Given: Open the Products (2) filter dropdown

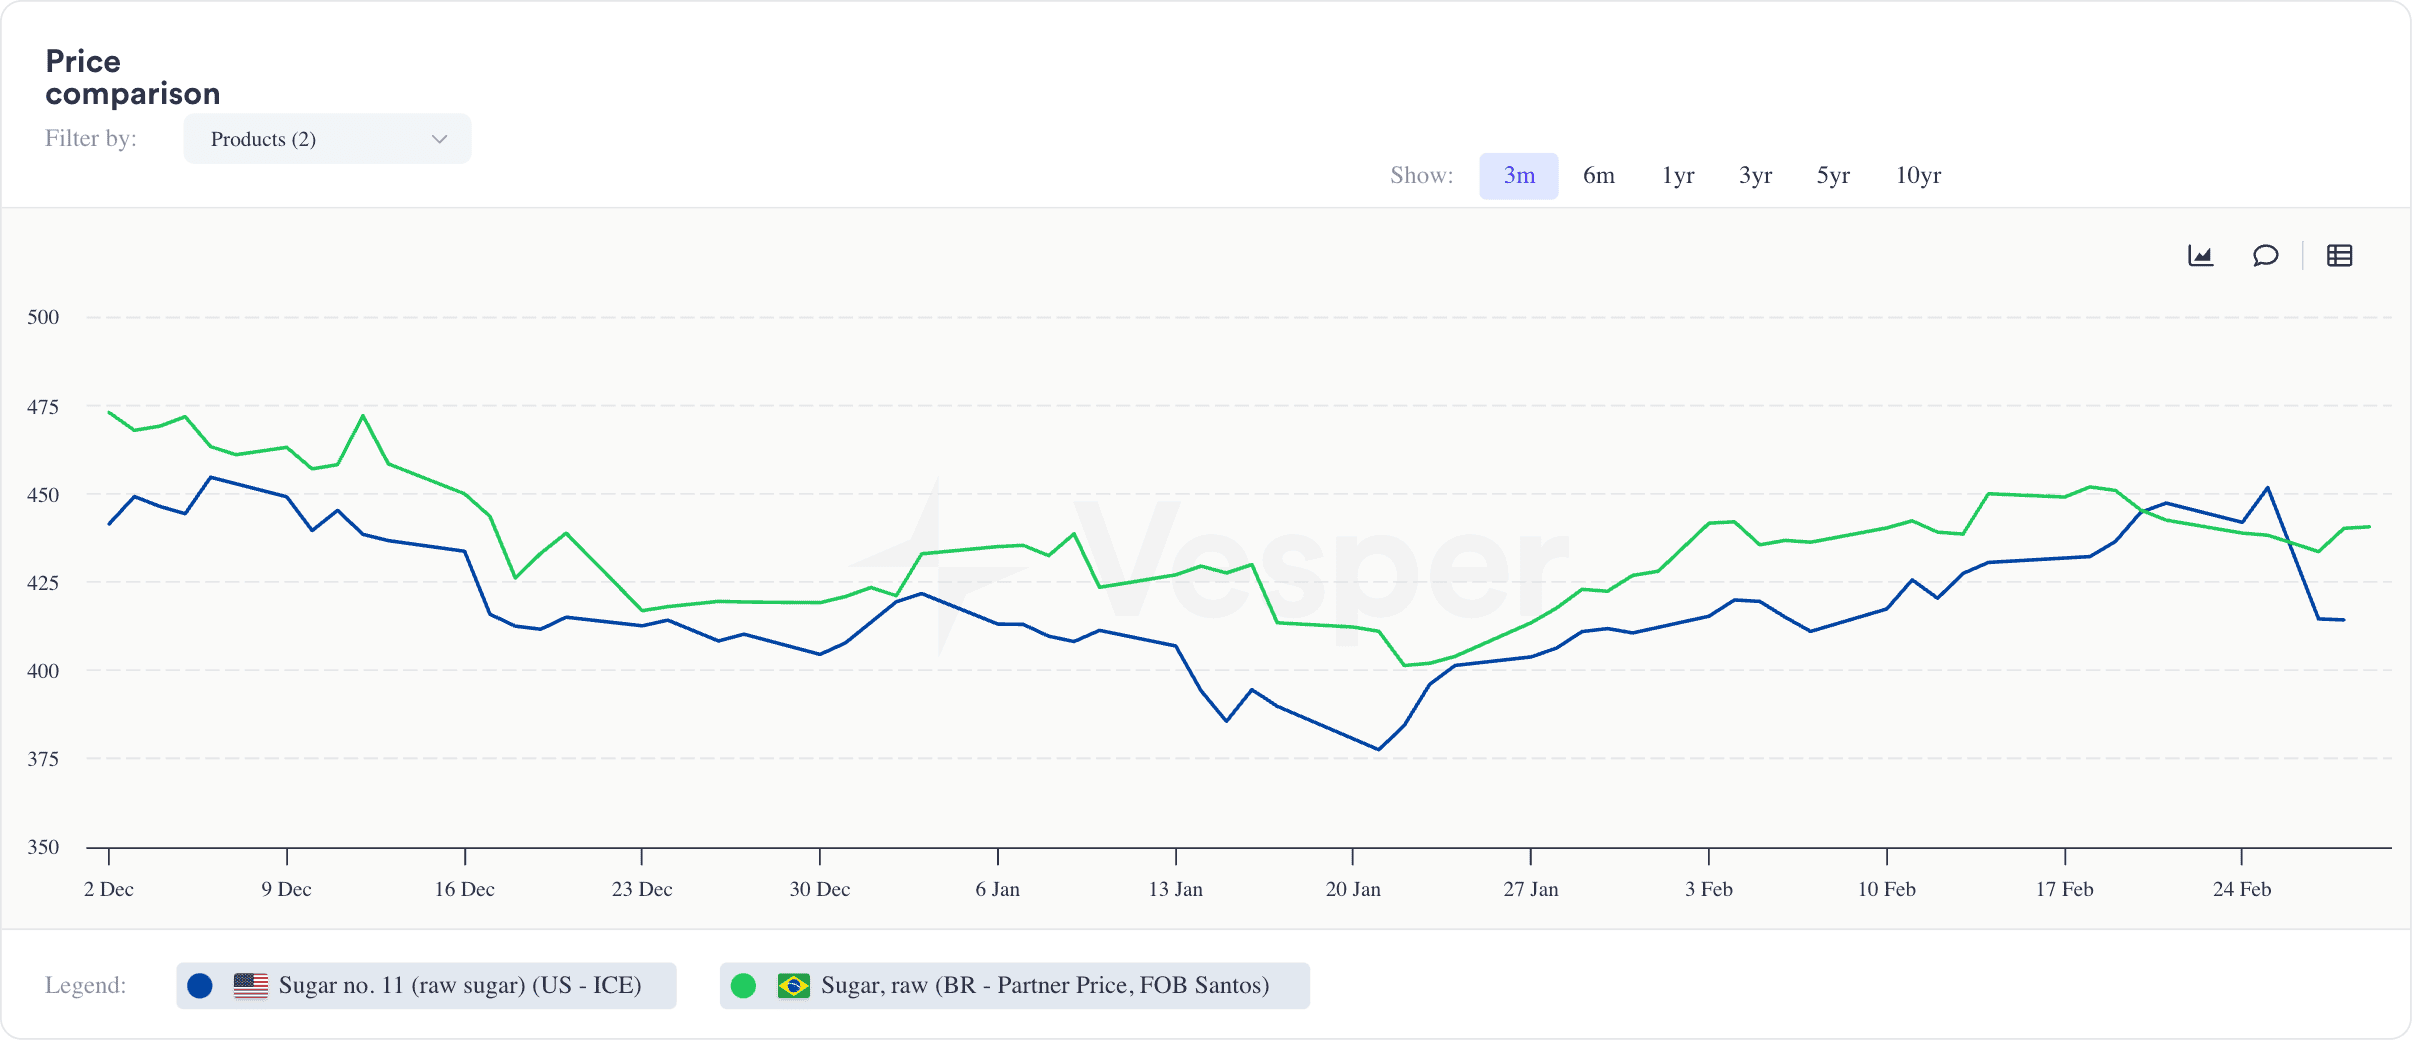Looking at the screenshot, I should coord(327,139).
